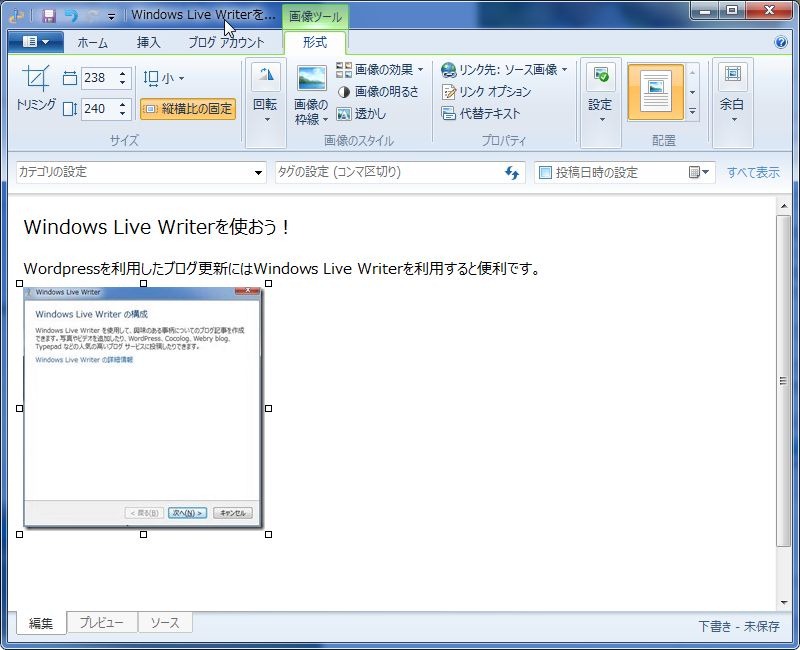Click the scrollbar up arrow

pyautogui.click(x=784, y=206)
